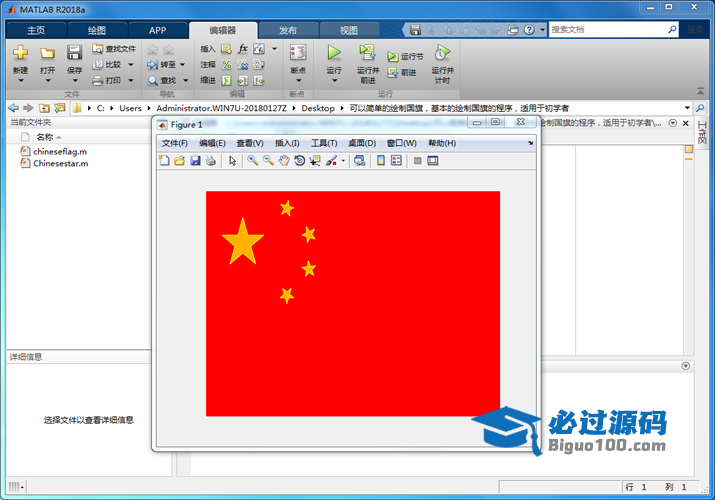Toggle the pan hand tool

[284, 160]
